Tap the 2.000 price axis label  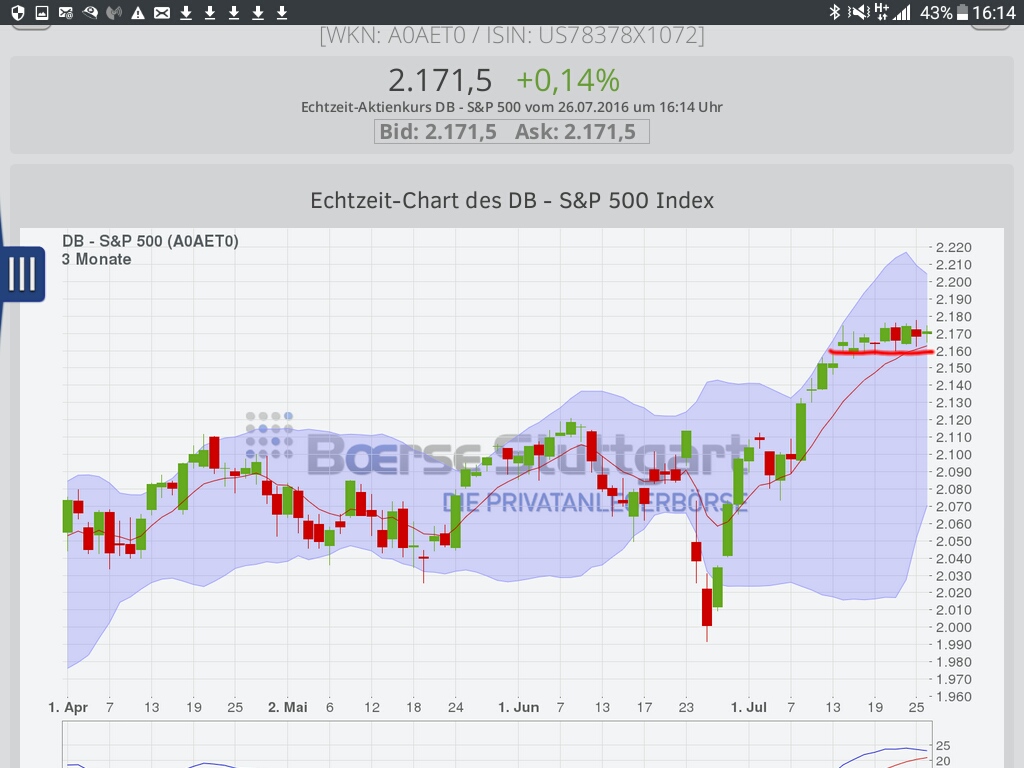(x=953, y=628)
